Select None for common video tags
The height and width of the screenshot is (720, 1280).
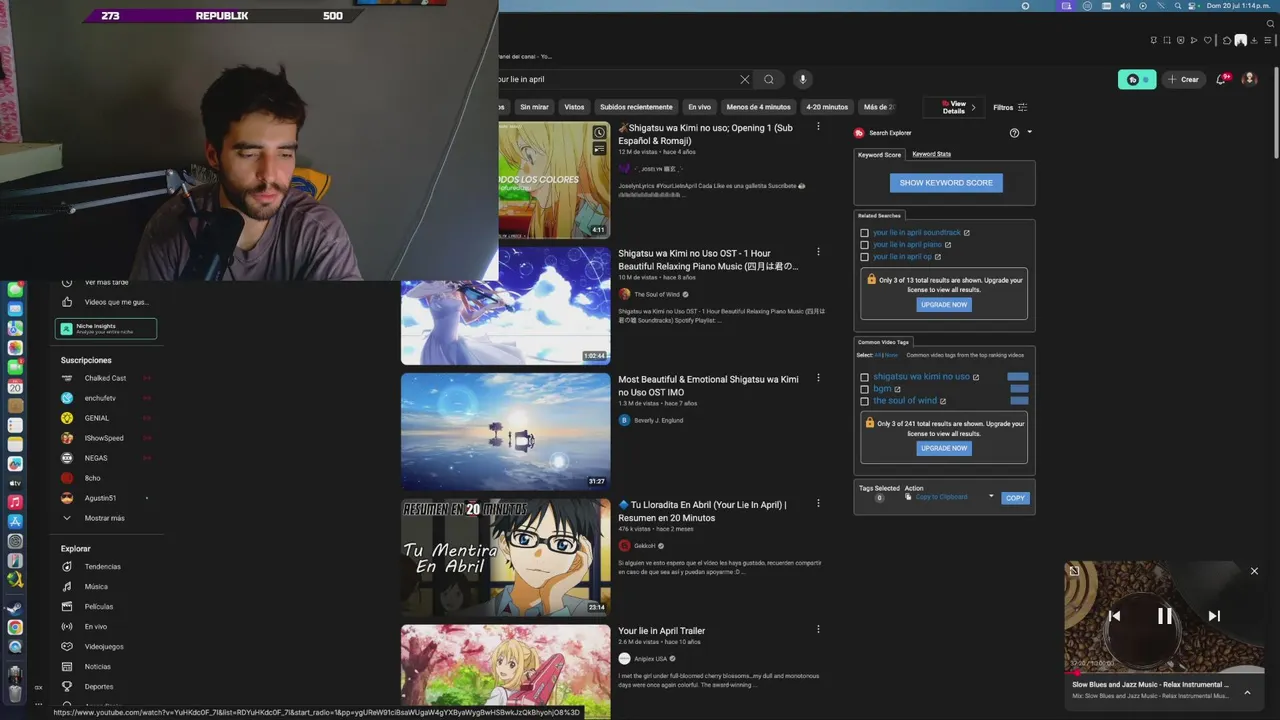pyautogui.click(x=891, y=355)
